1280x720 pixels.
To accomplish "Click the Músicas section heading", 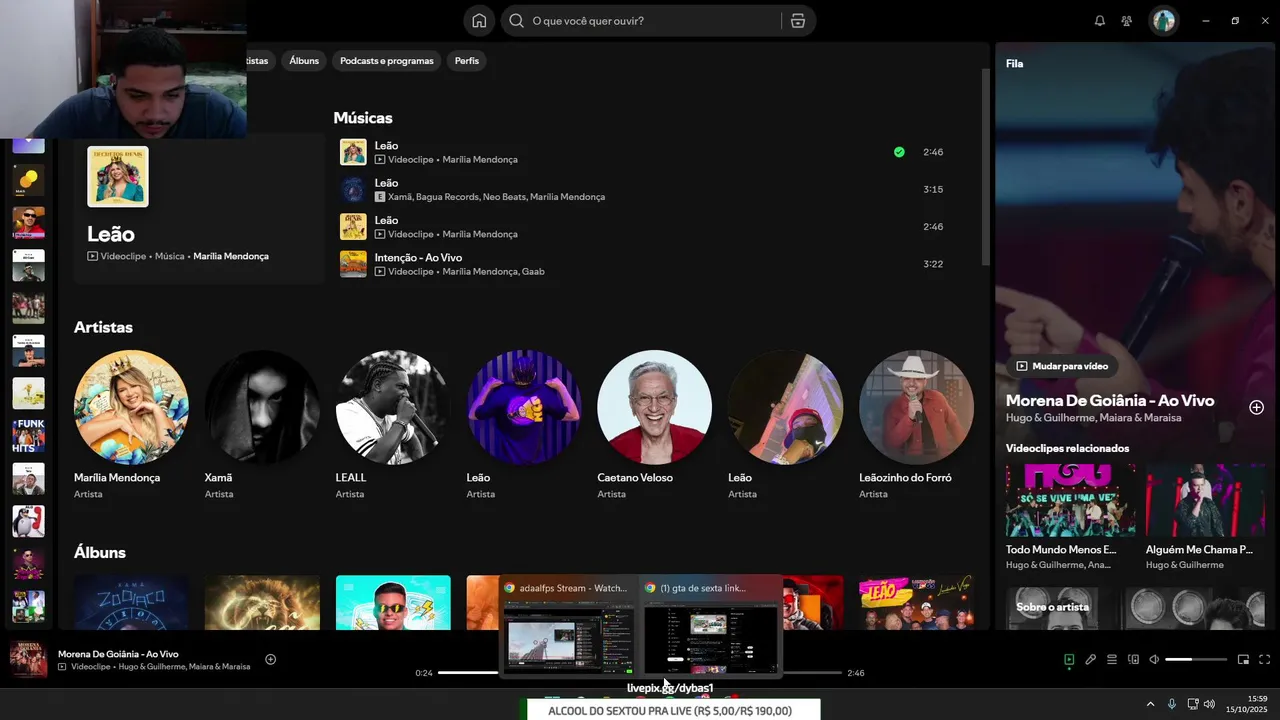I will pos(363,118).
